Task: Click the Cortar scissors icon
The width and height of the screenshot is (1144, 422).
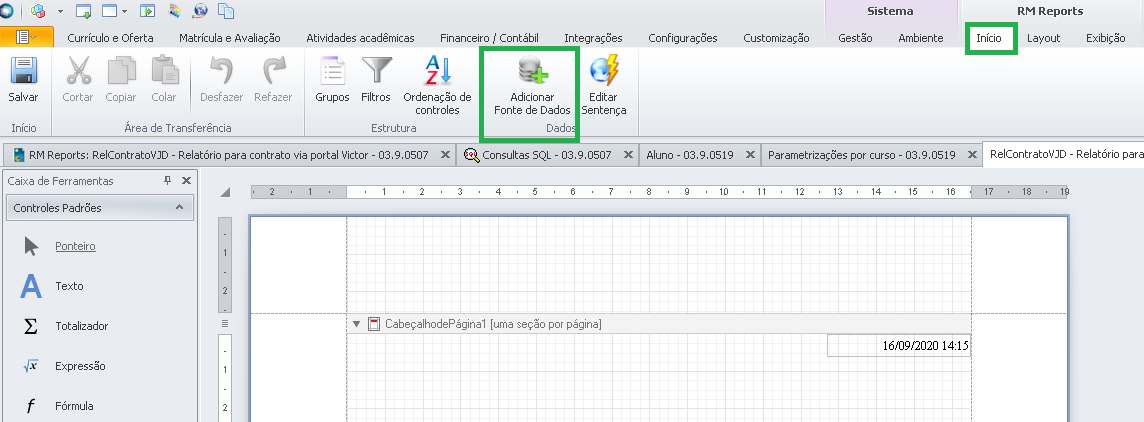Action: click(77, 72)
